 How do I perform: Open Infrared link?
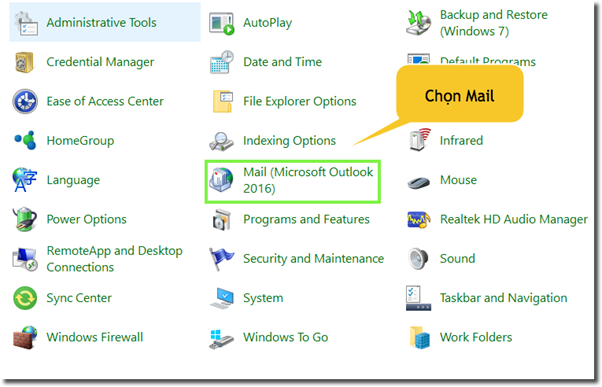[461, 141]
